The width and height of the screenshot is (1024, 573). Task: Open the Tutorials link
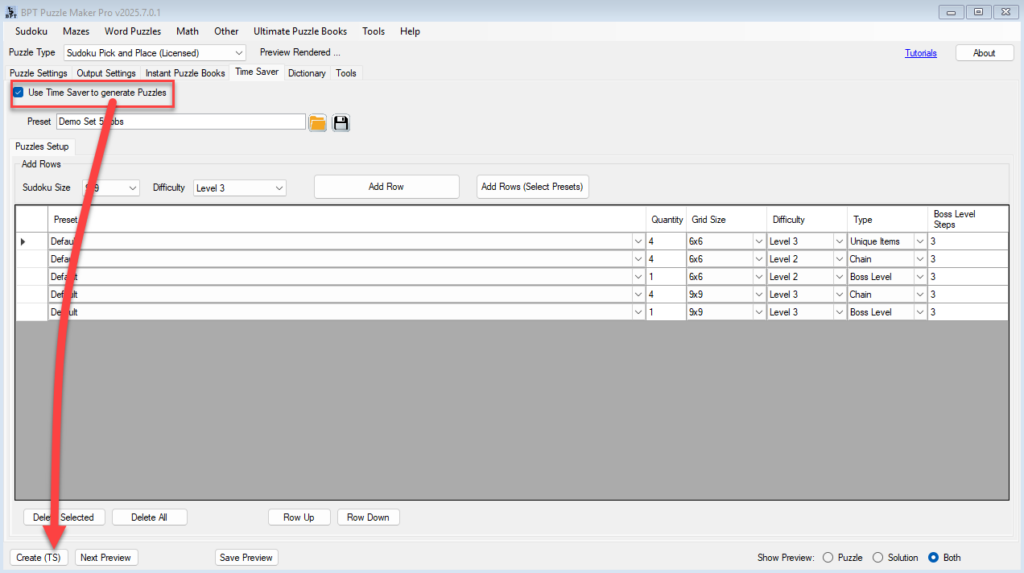pos(920,53)
